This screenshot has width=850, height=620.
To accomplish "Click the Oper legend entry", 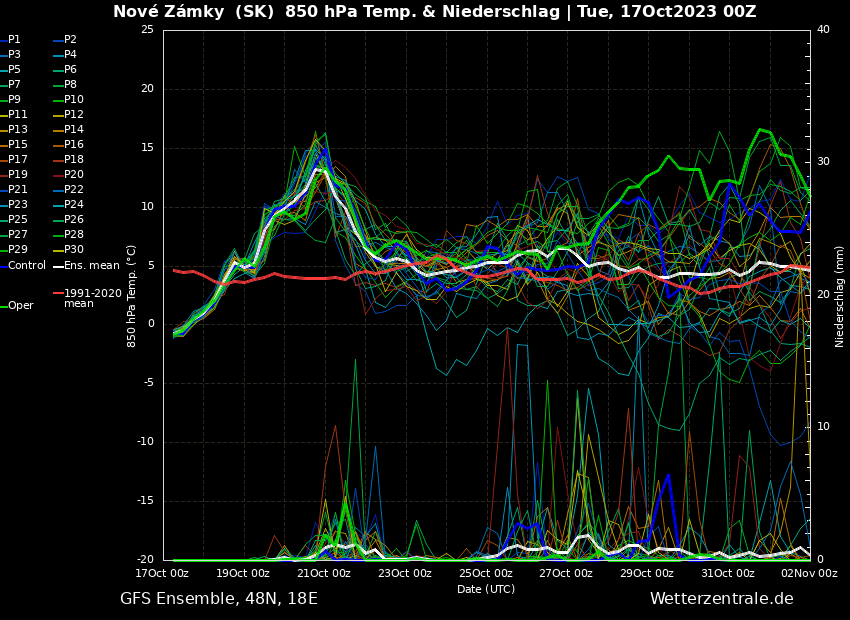I will pyautogui.click(x=21, y=306).
